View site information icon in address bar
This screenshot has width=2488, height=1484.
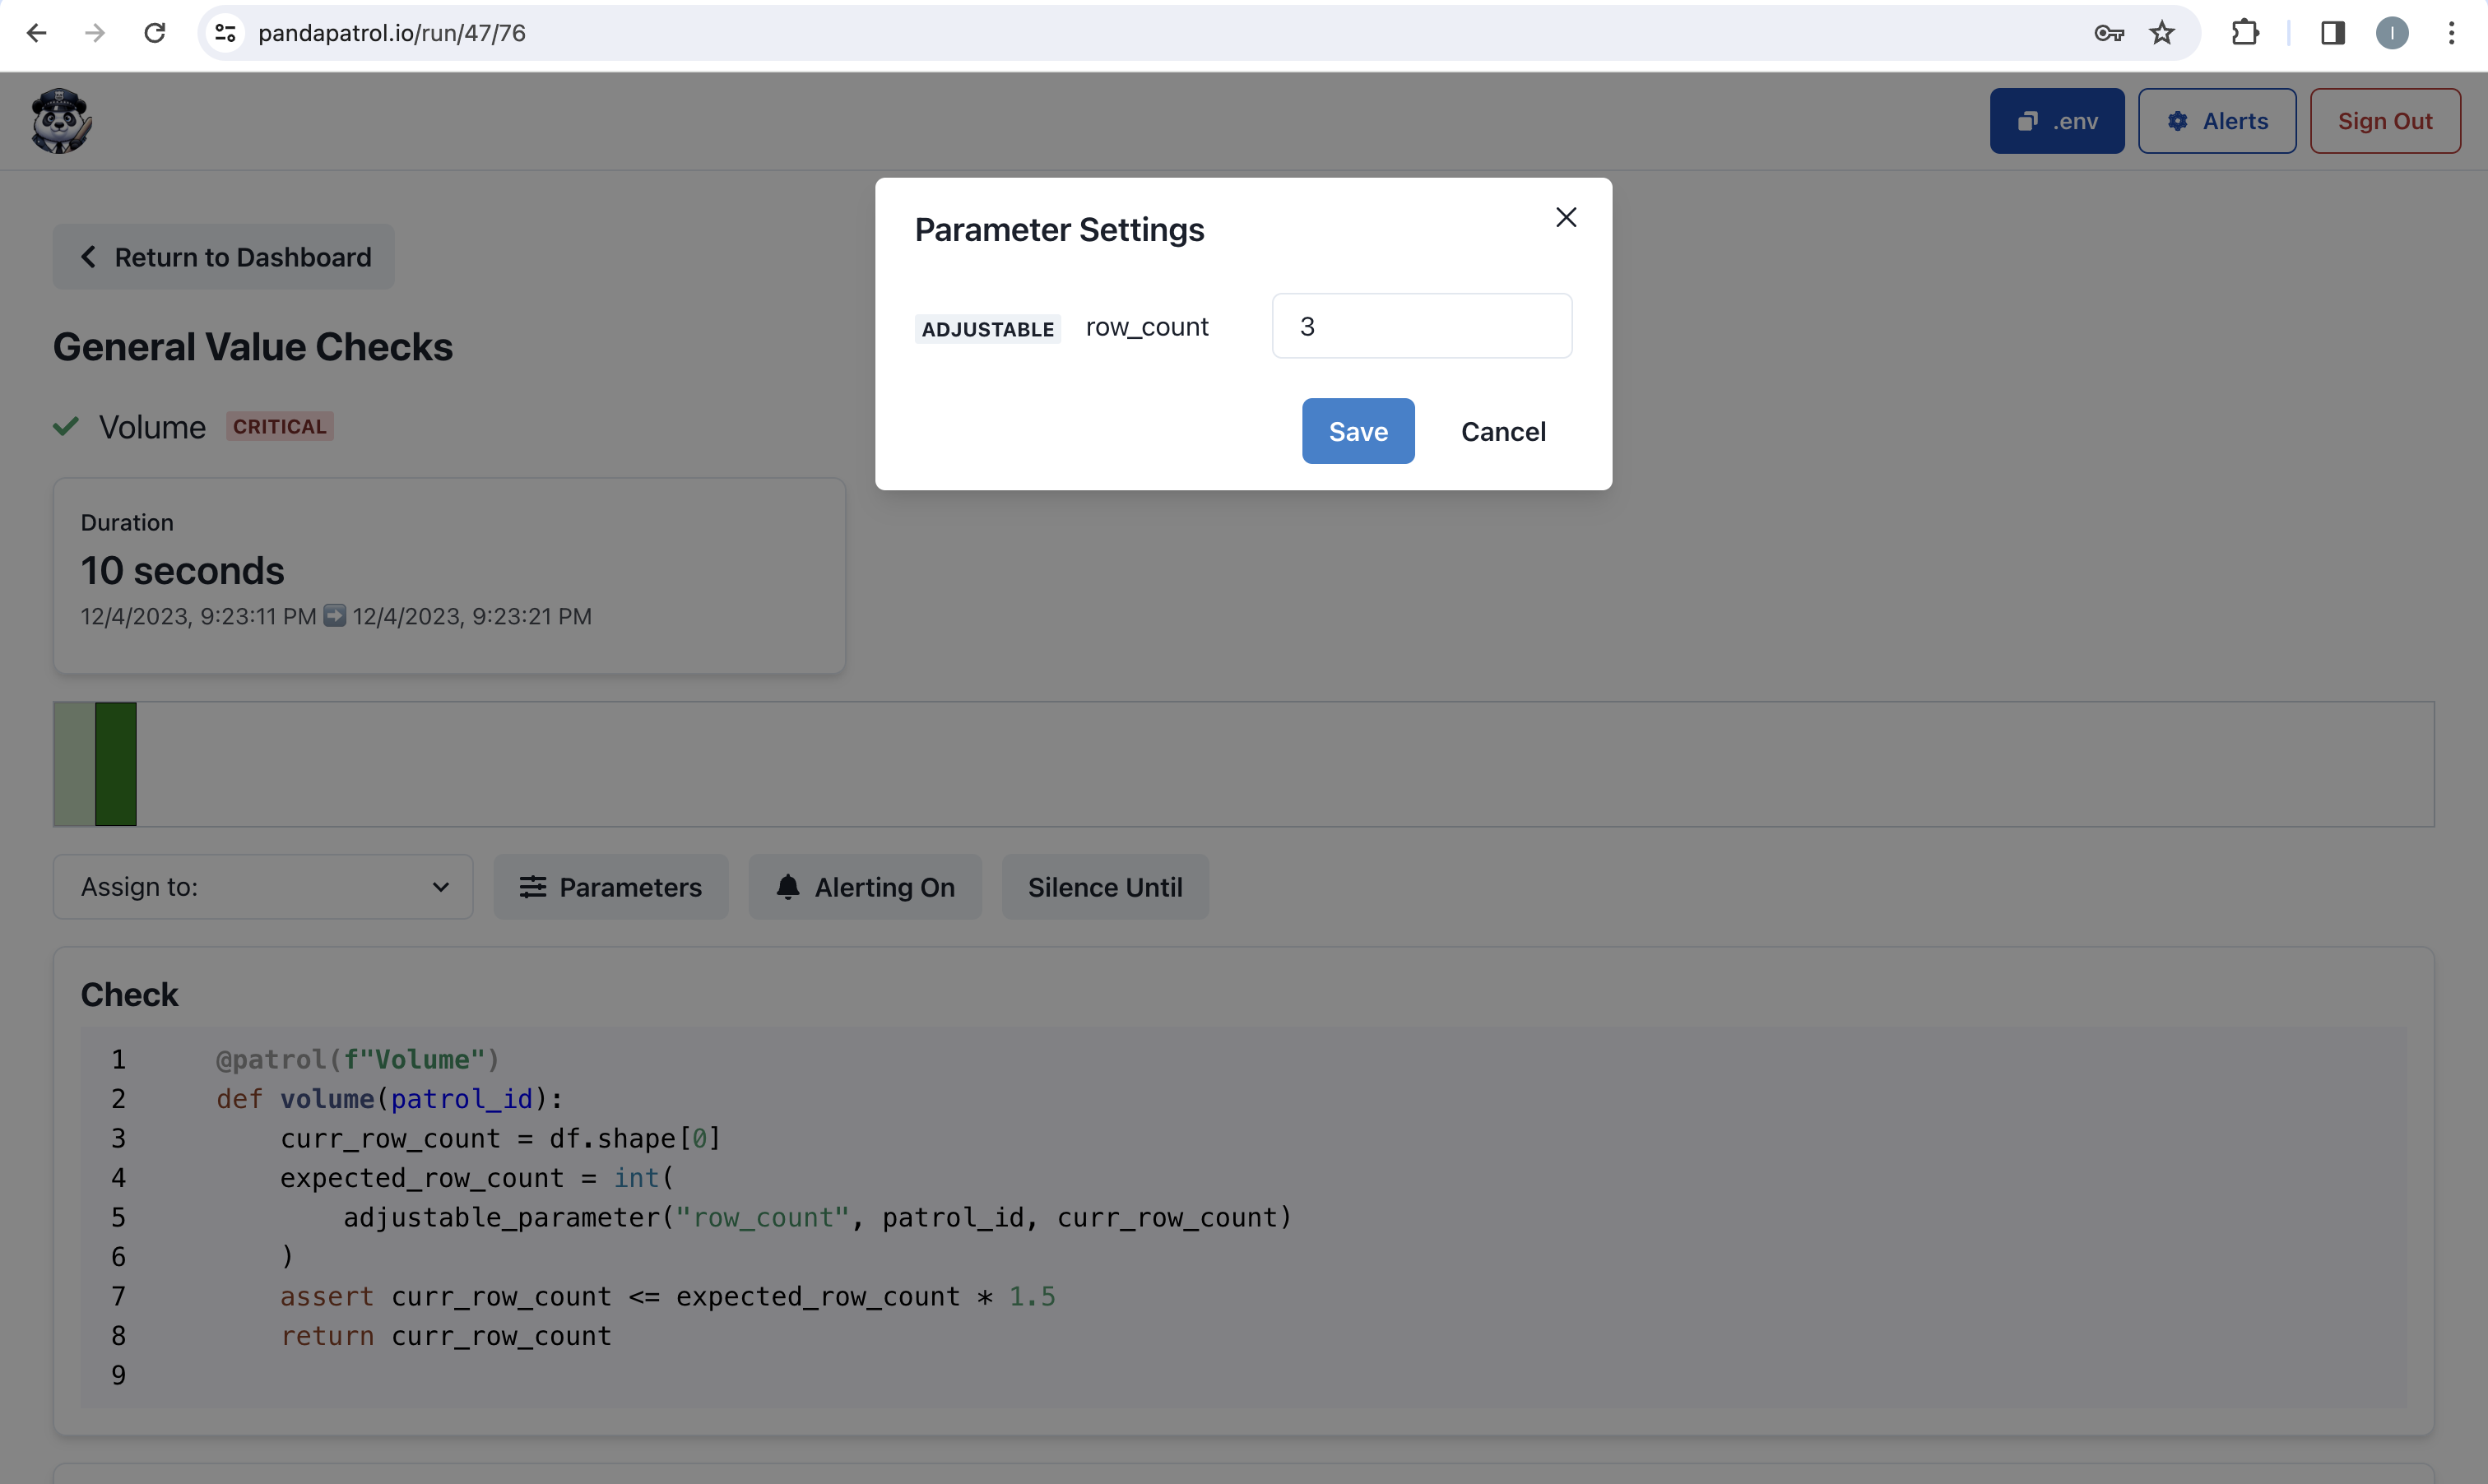pyautogui.click(x=226, y=33)
